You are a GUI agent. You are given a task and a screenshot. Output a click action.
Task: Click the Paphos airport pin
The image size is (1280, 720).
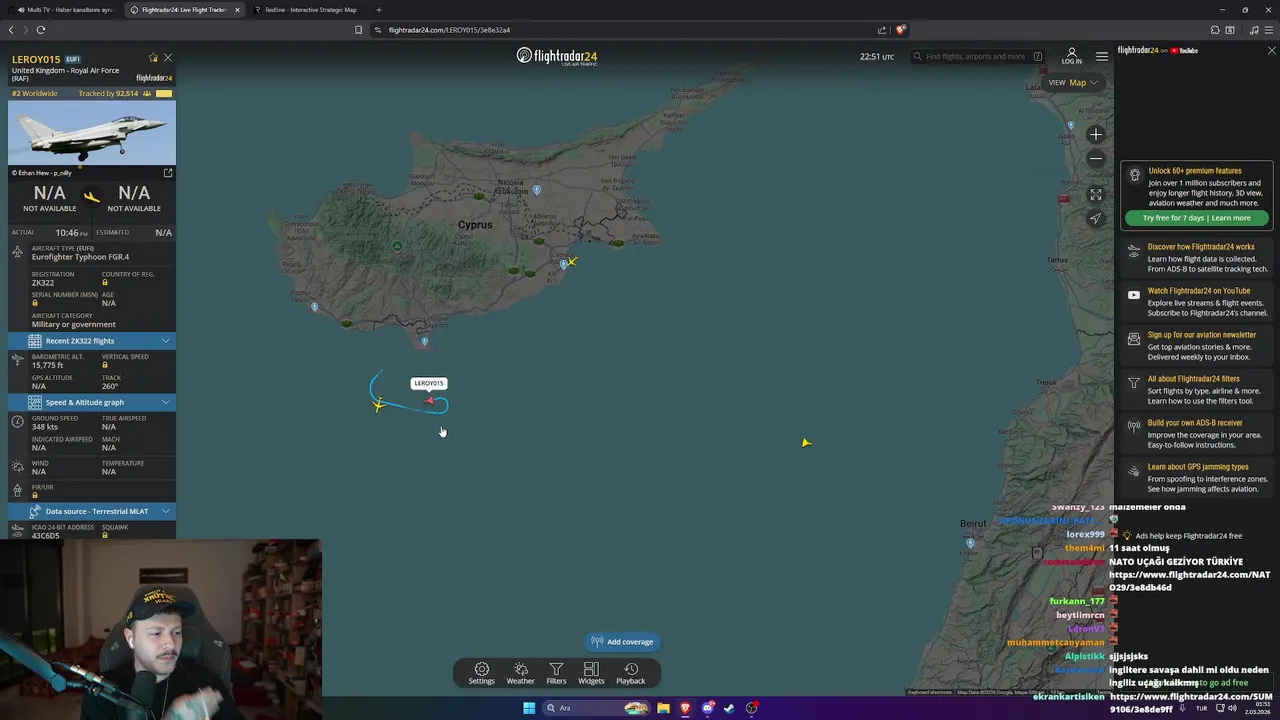[315, 306]
